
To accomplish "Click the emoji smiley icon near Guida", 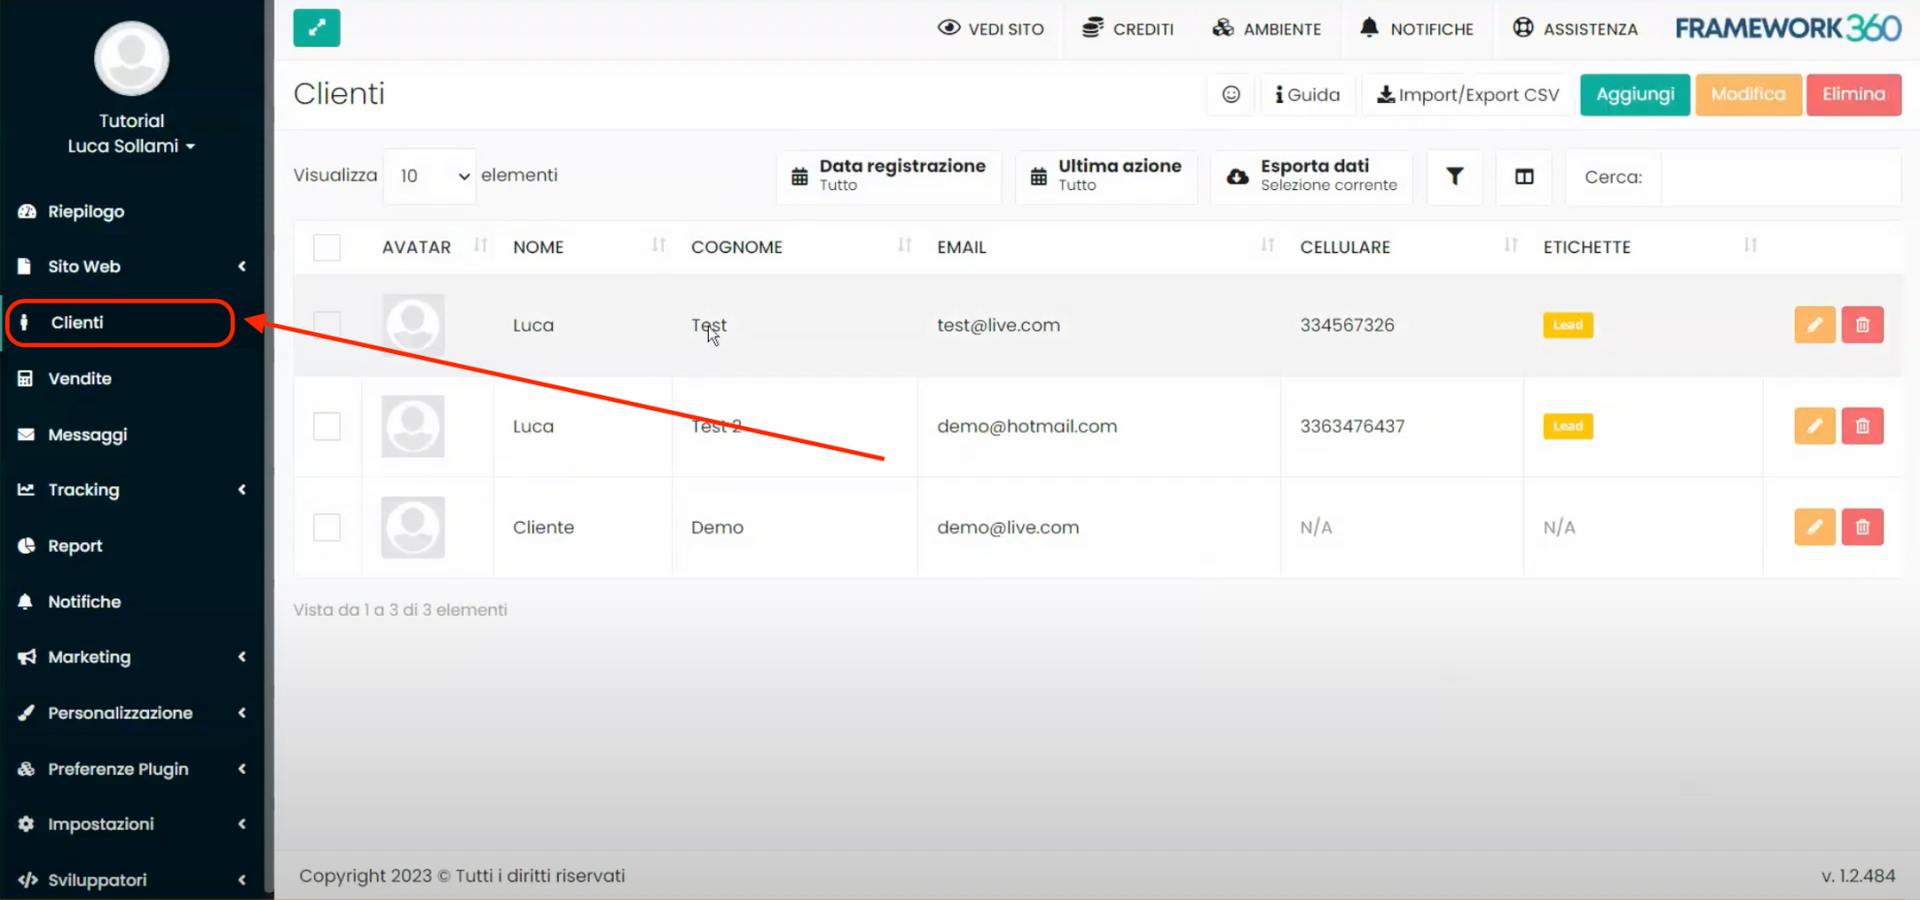I will (1230, 94).
